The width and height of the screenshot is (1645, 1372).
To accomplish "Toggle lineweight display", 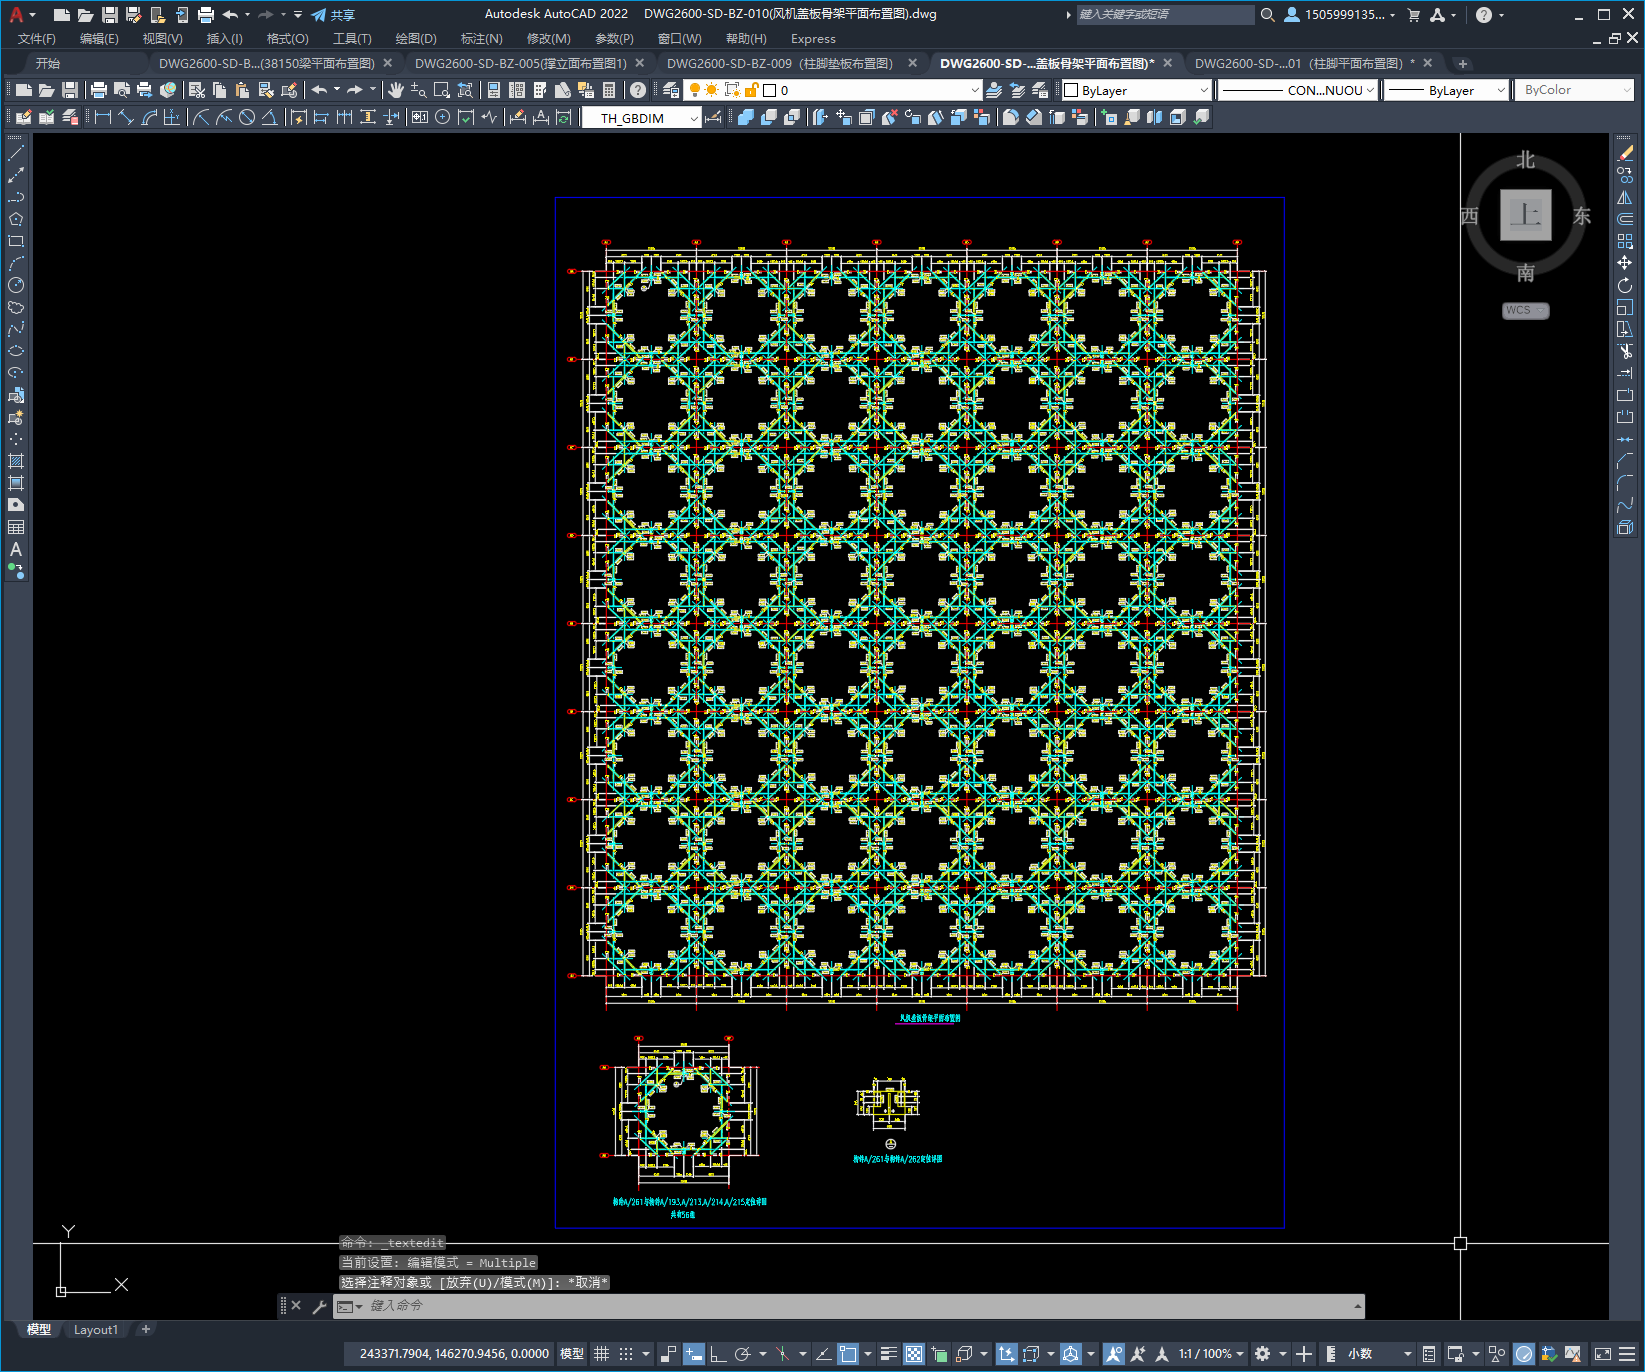I will (888, 1354).
